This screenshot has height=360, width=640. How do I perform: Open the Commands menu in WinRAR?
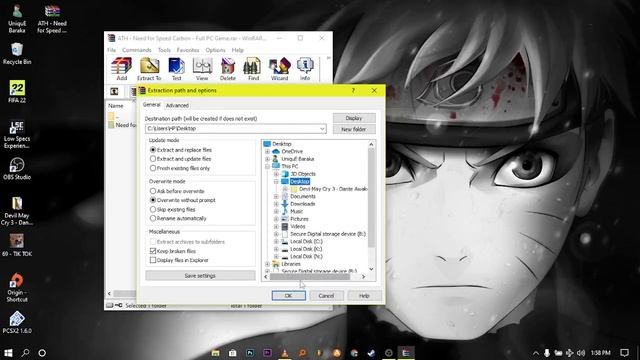(137, 50)
